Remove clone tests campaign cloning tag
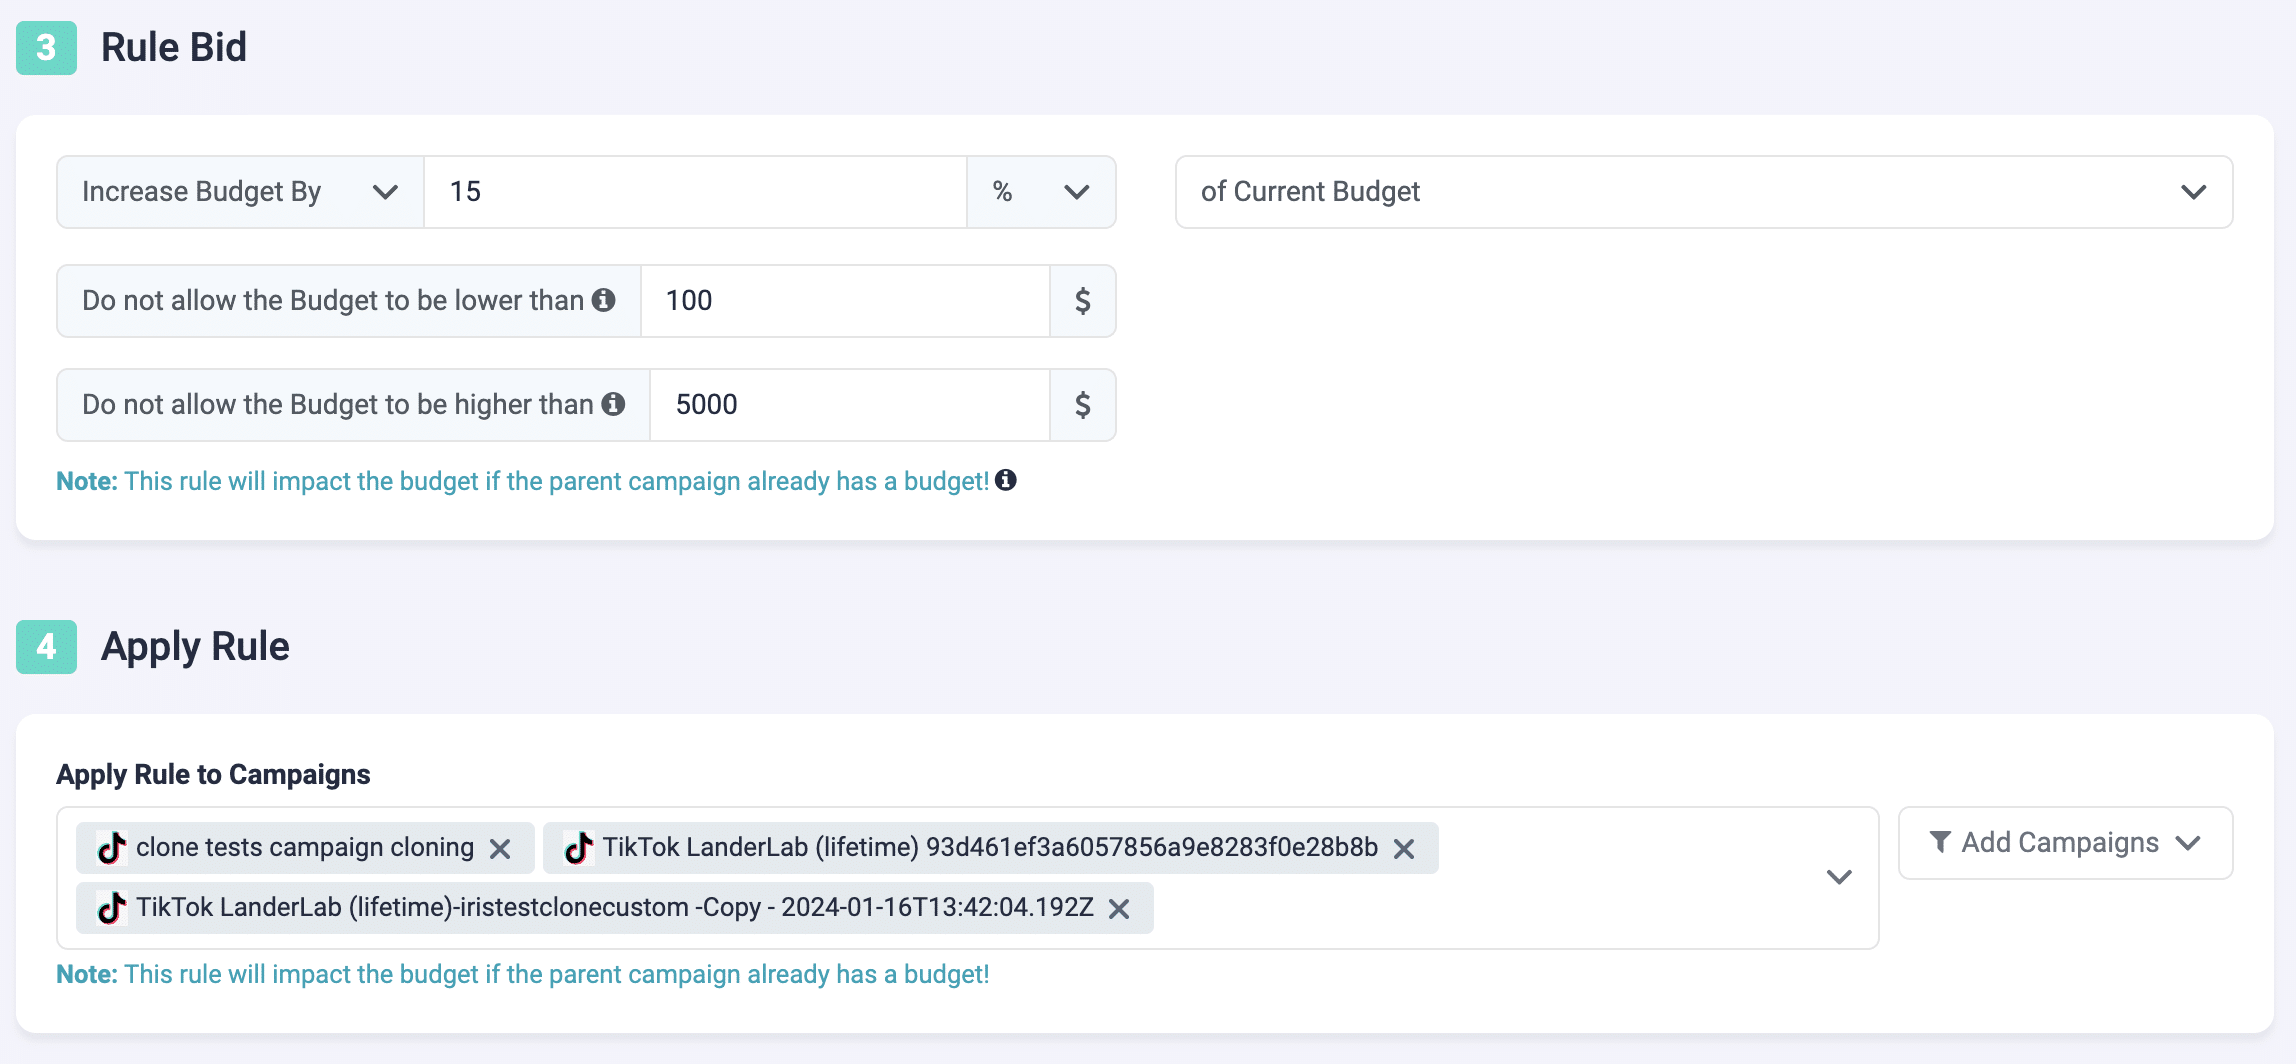Screen dimensions: 2296x1064 tap(500, 849)
